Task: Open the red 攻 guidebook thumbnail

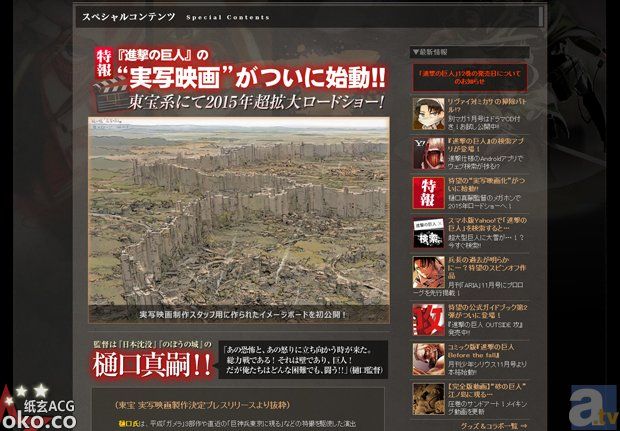Action: click(429, 319)
